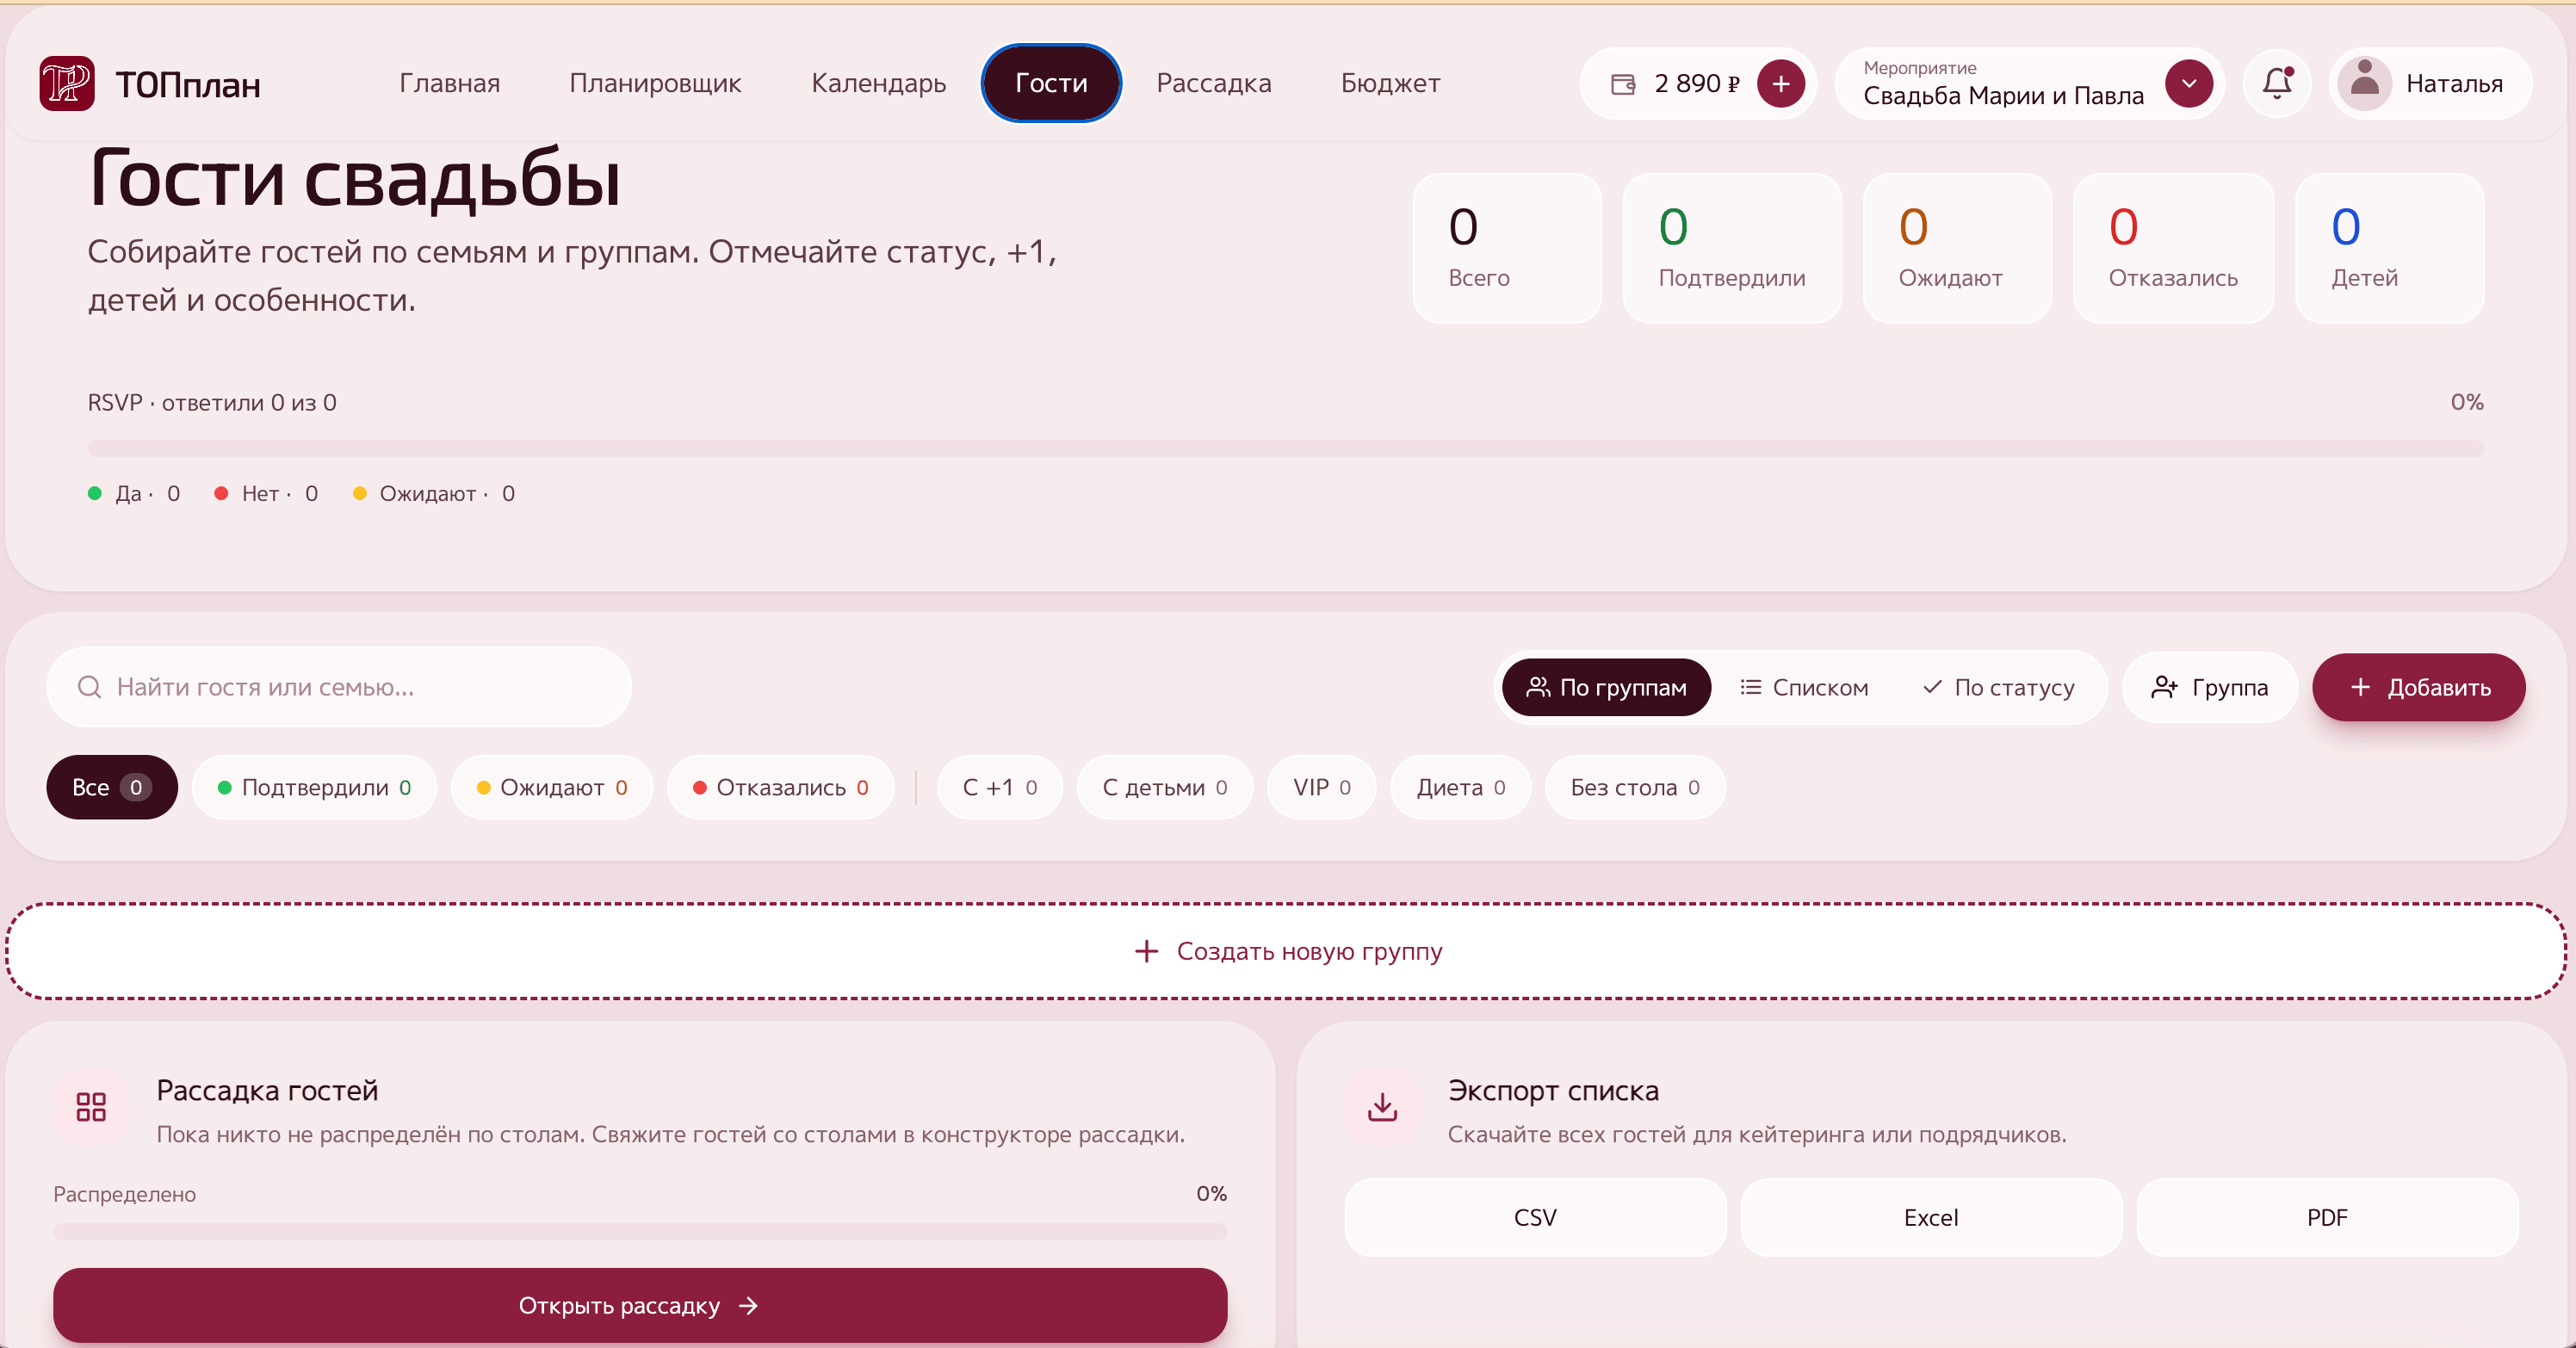
Task: Click the Детей stat card
Action: [2390, 248]
